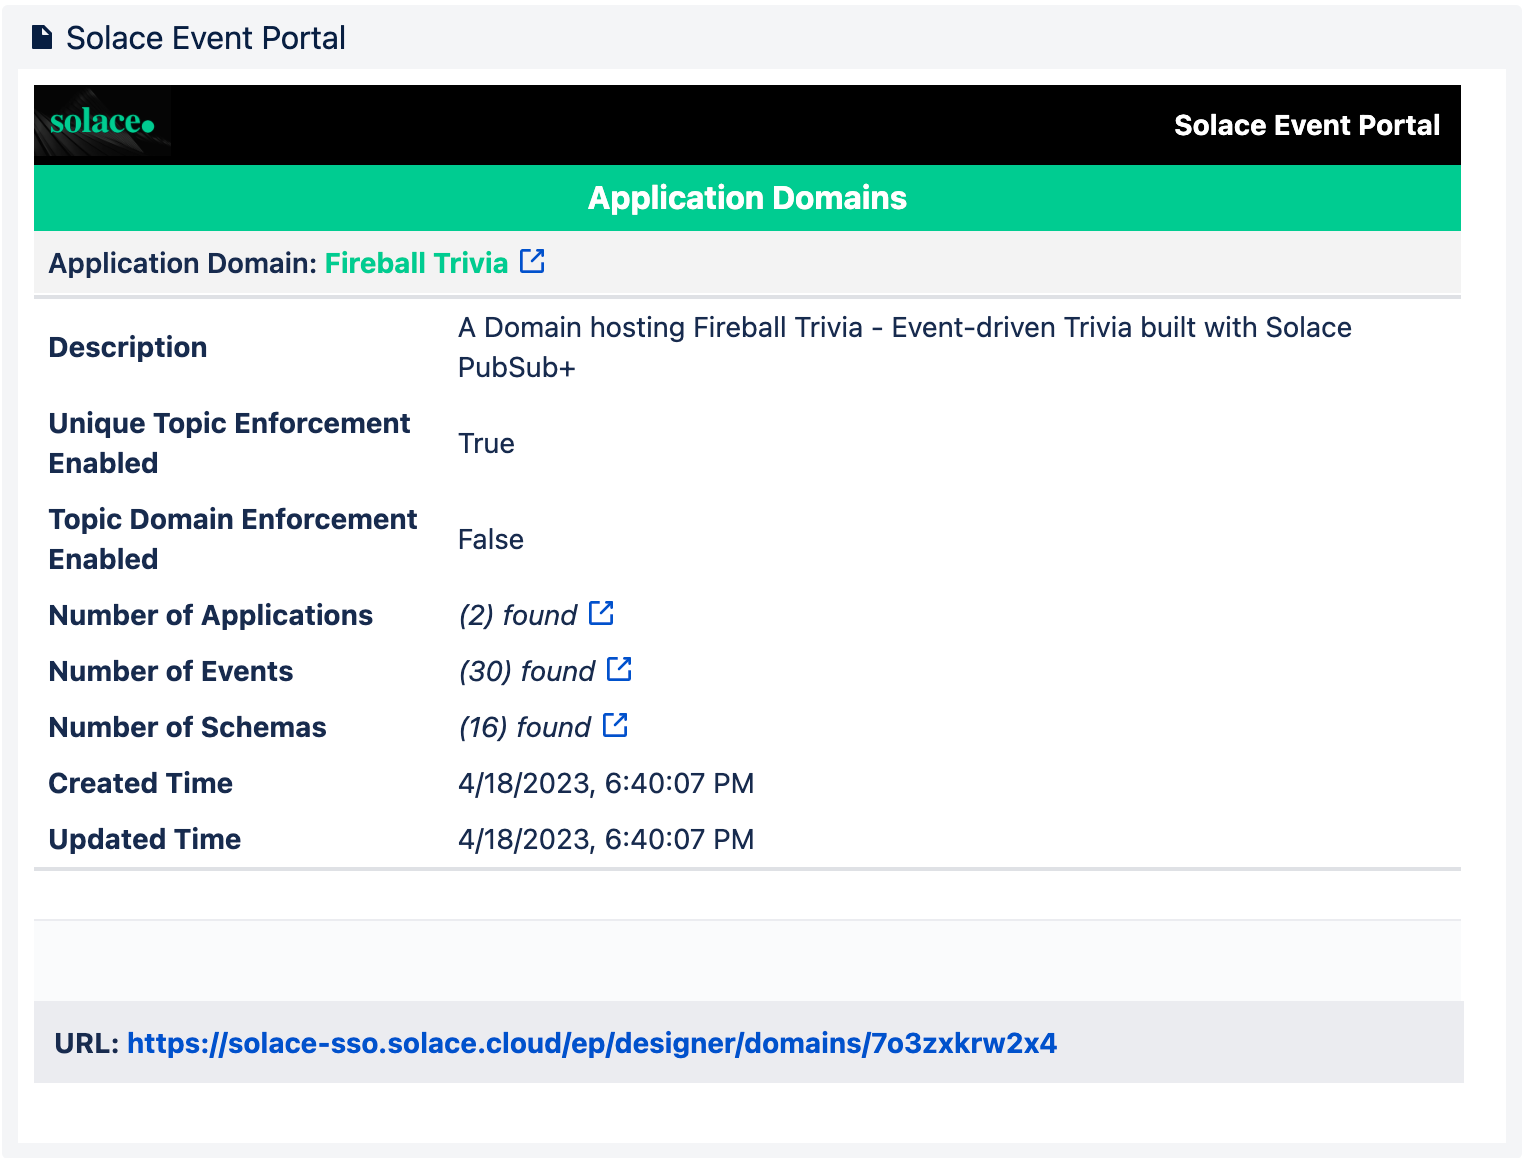Image resolution: width=1532 pixels, height=1158 pixels.
Task: Click the Description label
Action: click(x=128, y=347)
